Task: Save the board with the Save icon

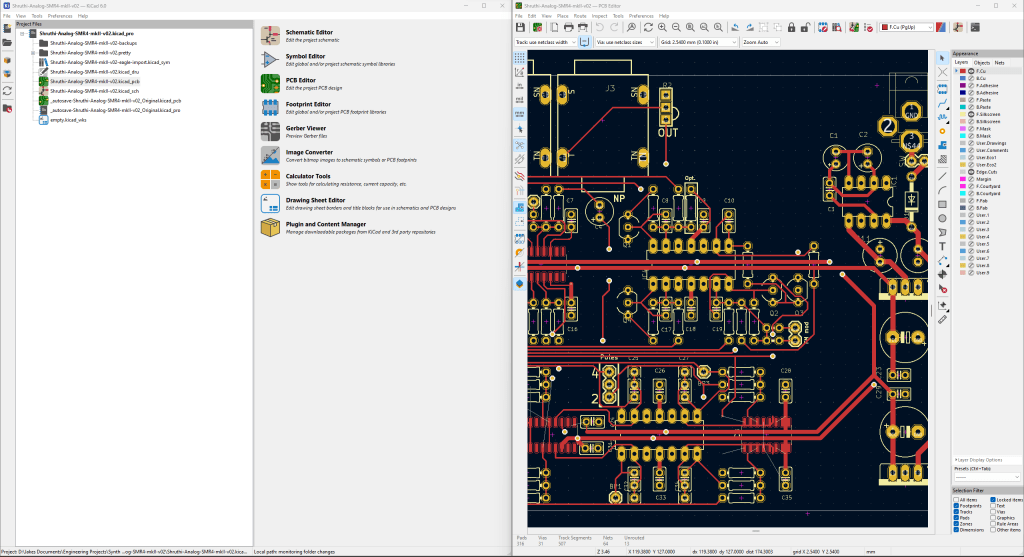Action: (520, 27)
